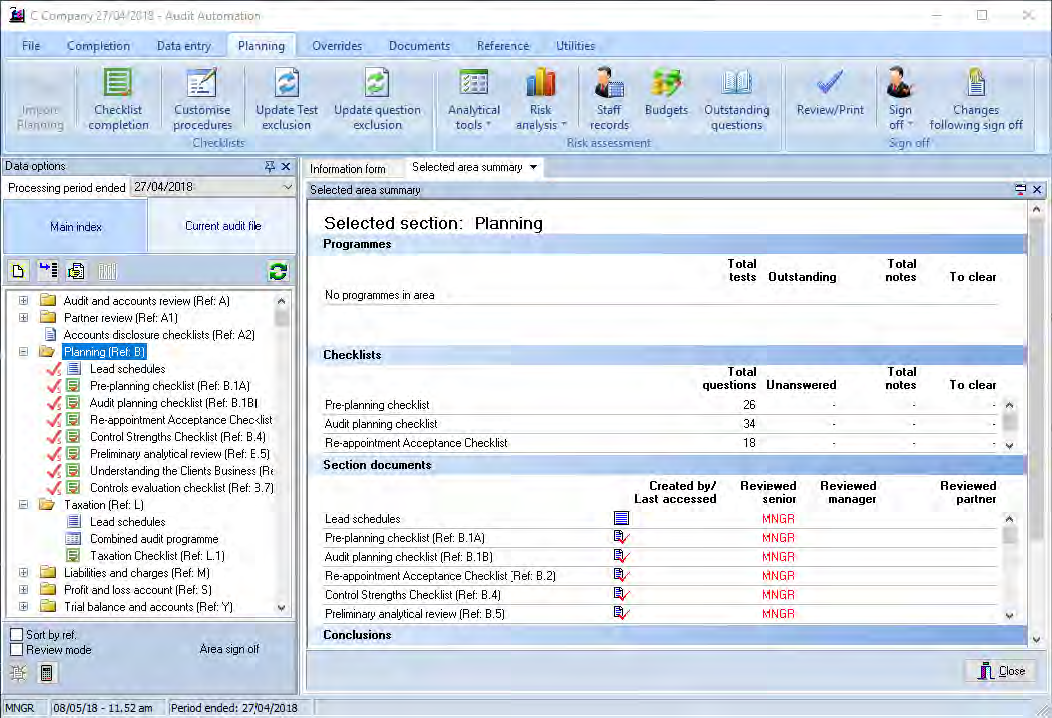Click Update question exclusion icon
This screenshot has width=1052, height=718.
[x=377, y=84]
